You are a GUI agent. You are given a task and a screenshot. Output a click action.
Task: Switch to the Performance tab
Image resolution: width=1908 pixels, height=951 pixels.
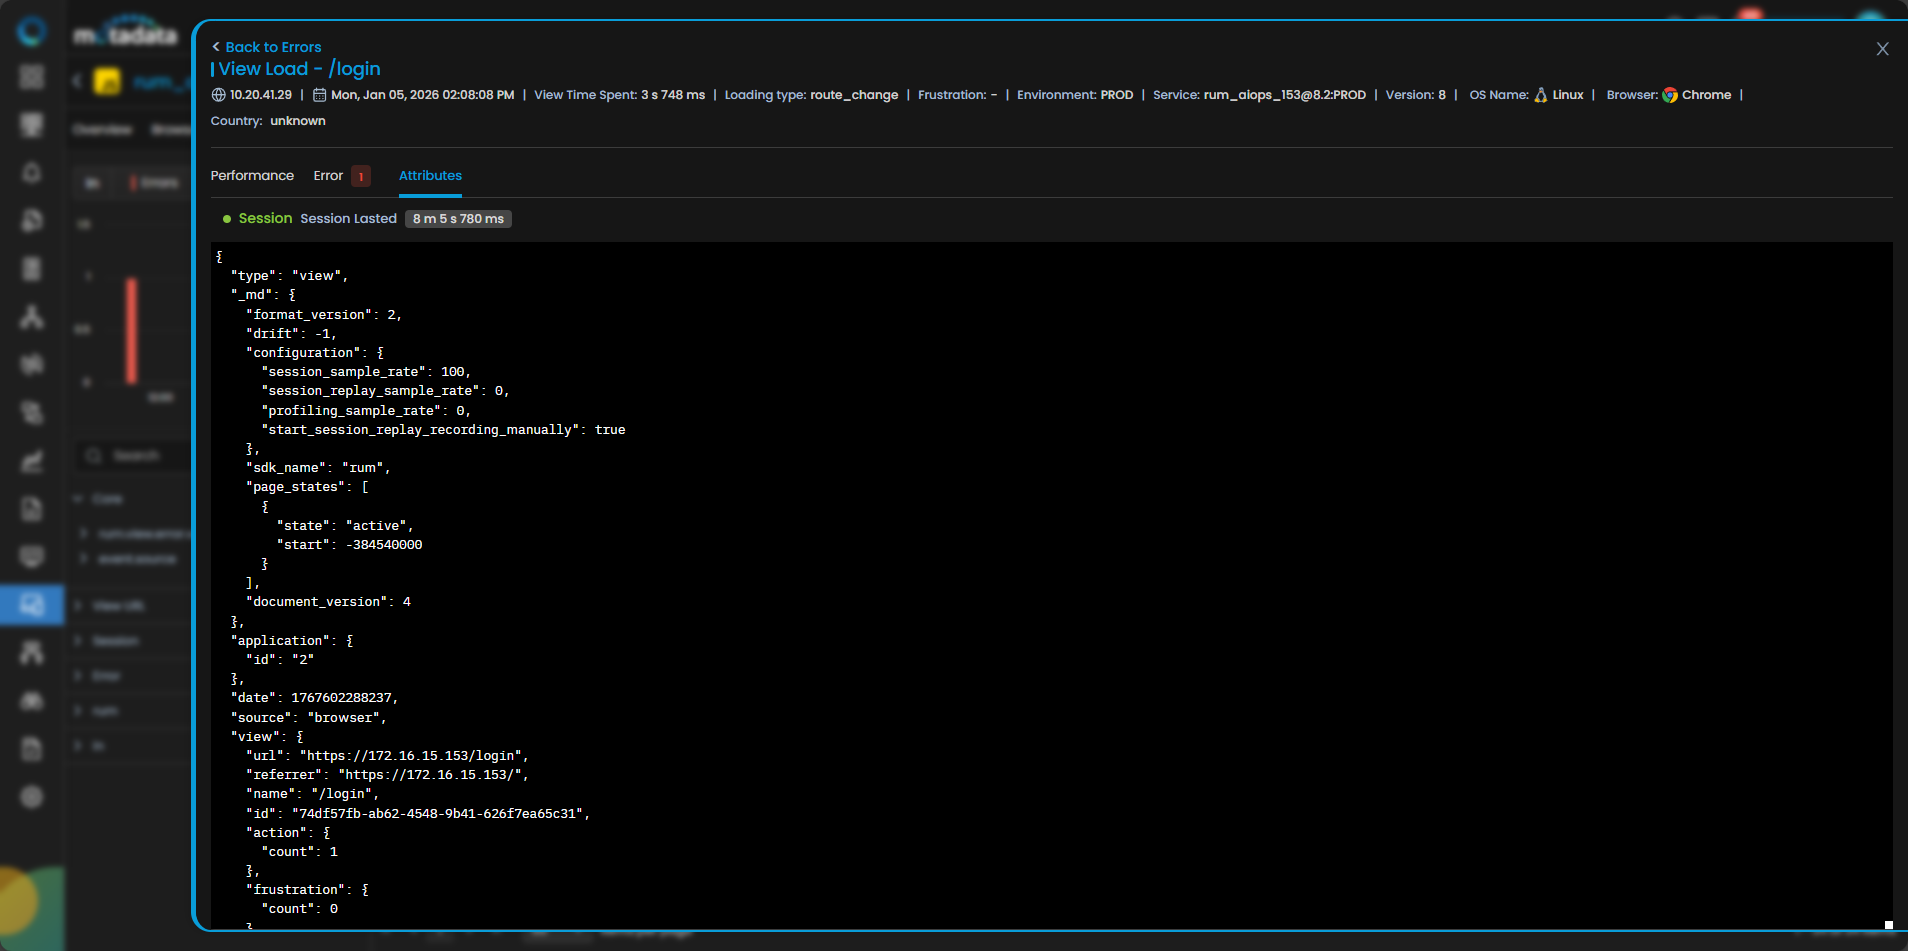(x=252, y=176)
